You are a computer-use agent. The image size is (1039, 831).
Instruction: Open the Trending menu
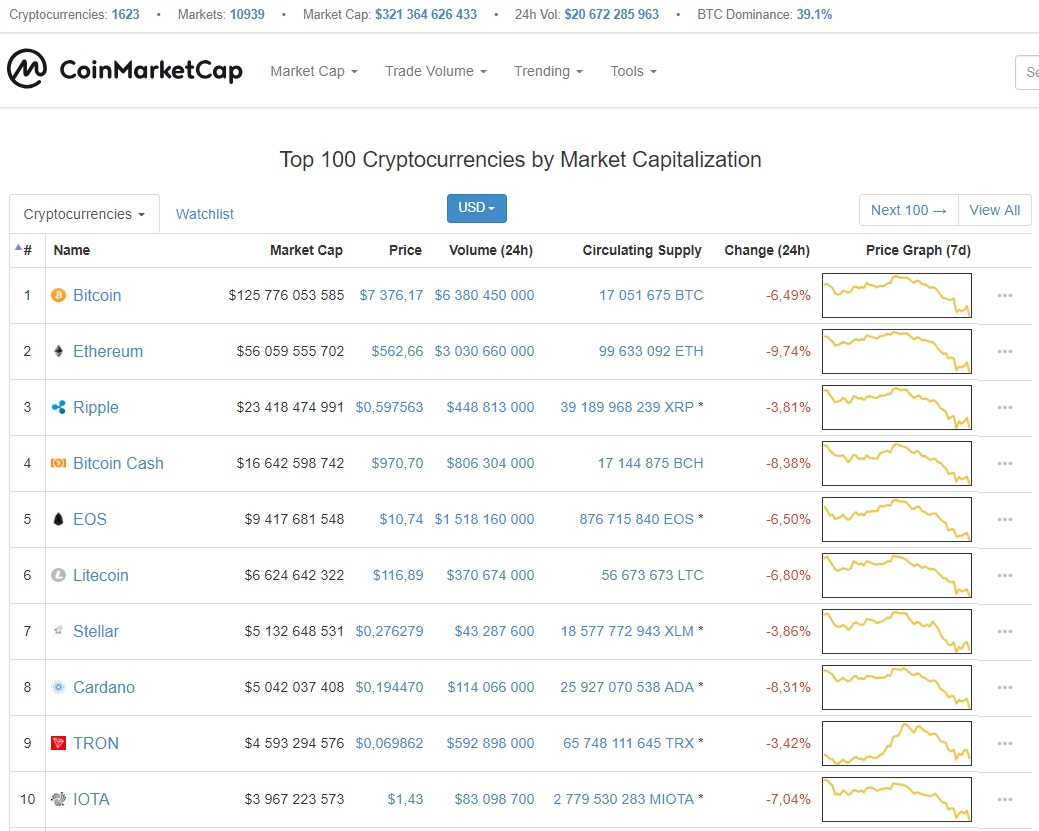(x=548, y=71)
